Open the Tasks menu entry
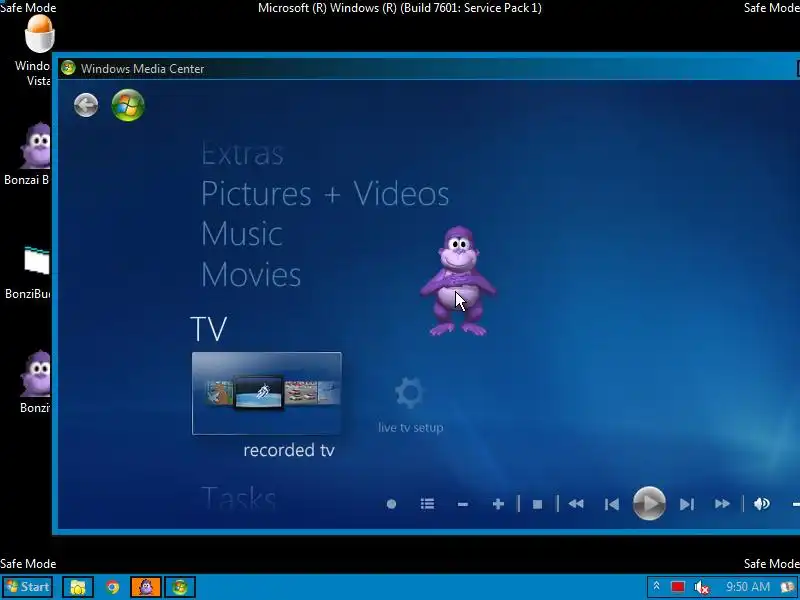The image size is (800, 600). point(239,497)
